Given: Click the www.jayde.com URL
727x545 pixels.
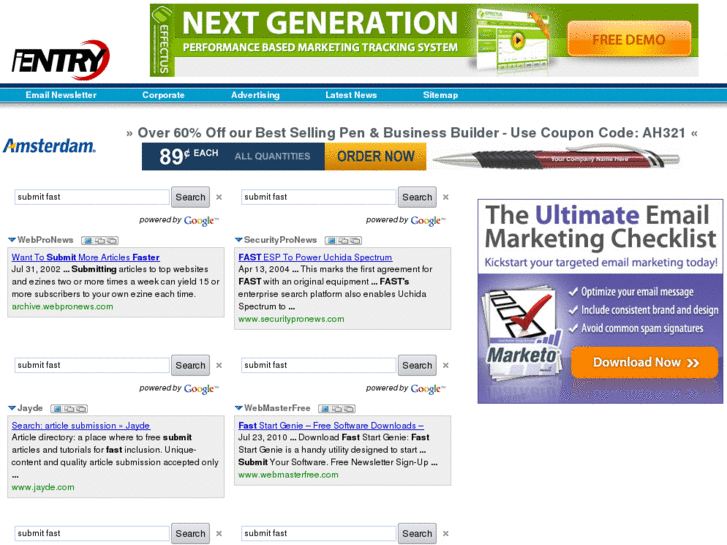Looking at the screenshot, I should click(43, 487).
